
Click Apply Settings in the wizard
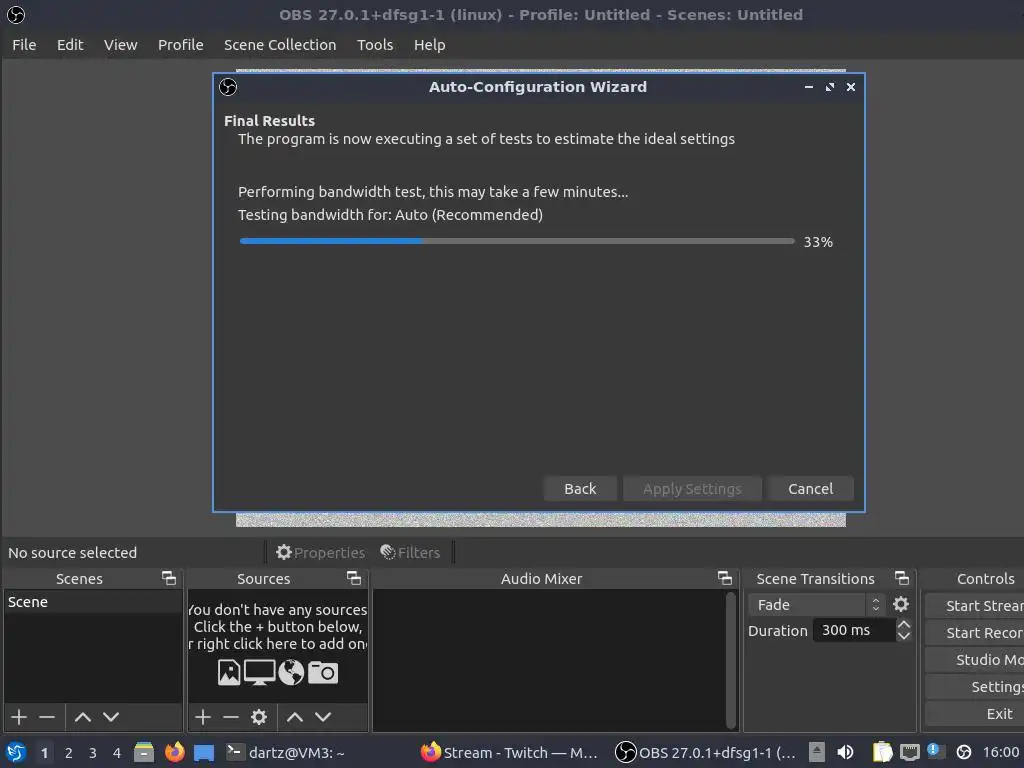(x=692, y=488)
